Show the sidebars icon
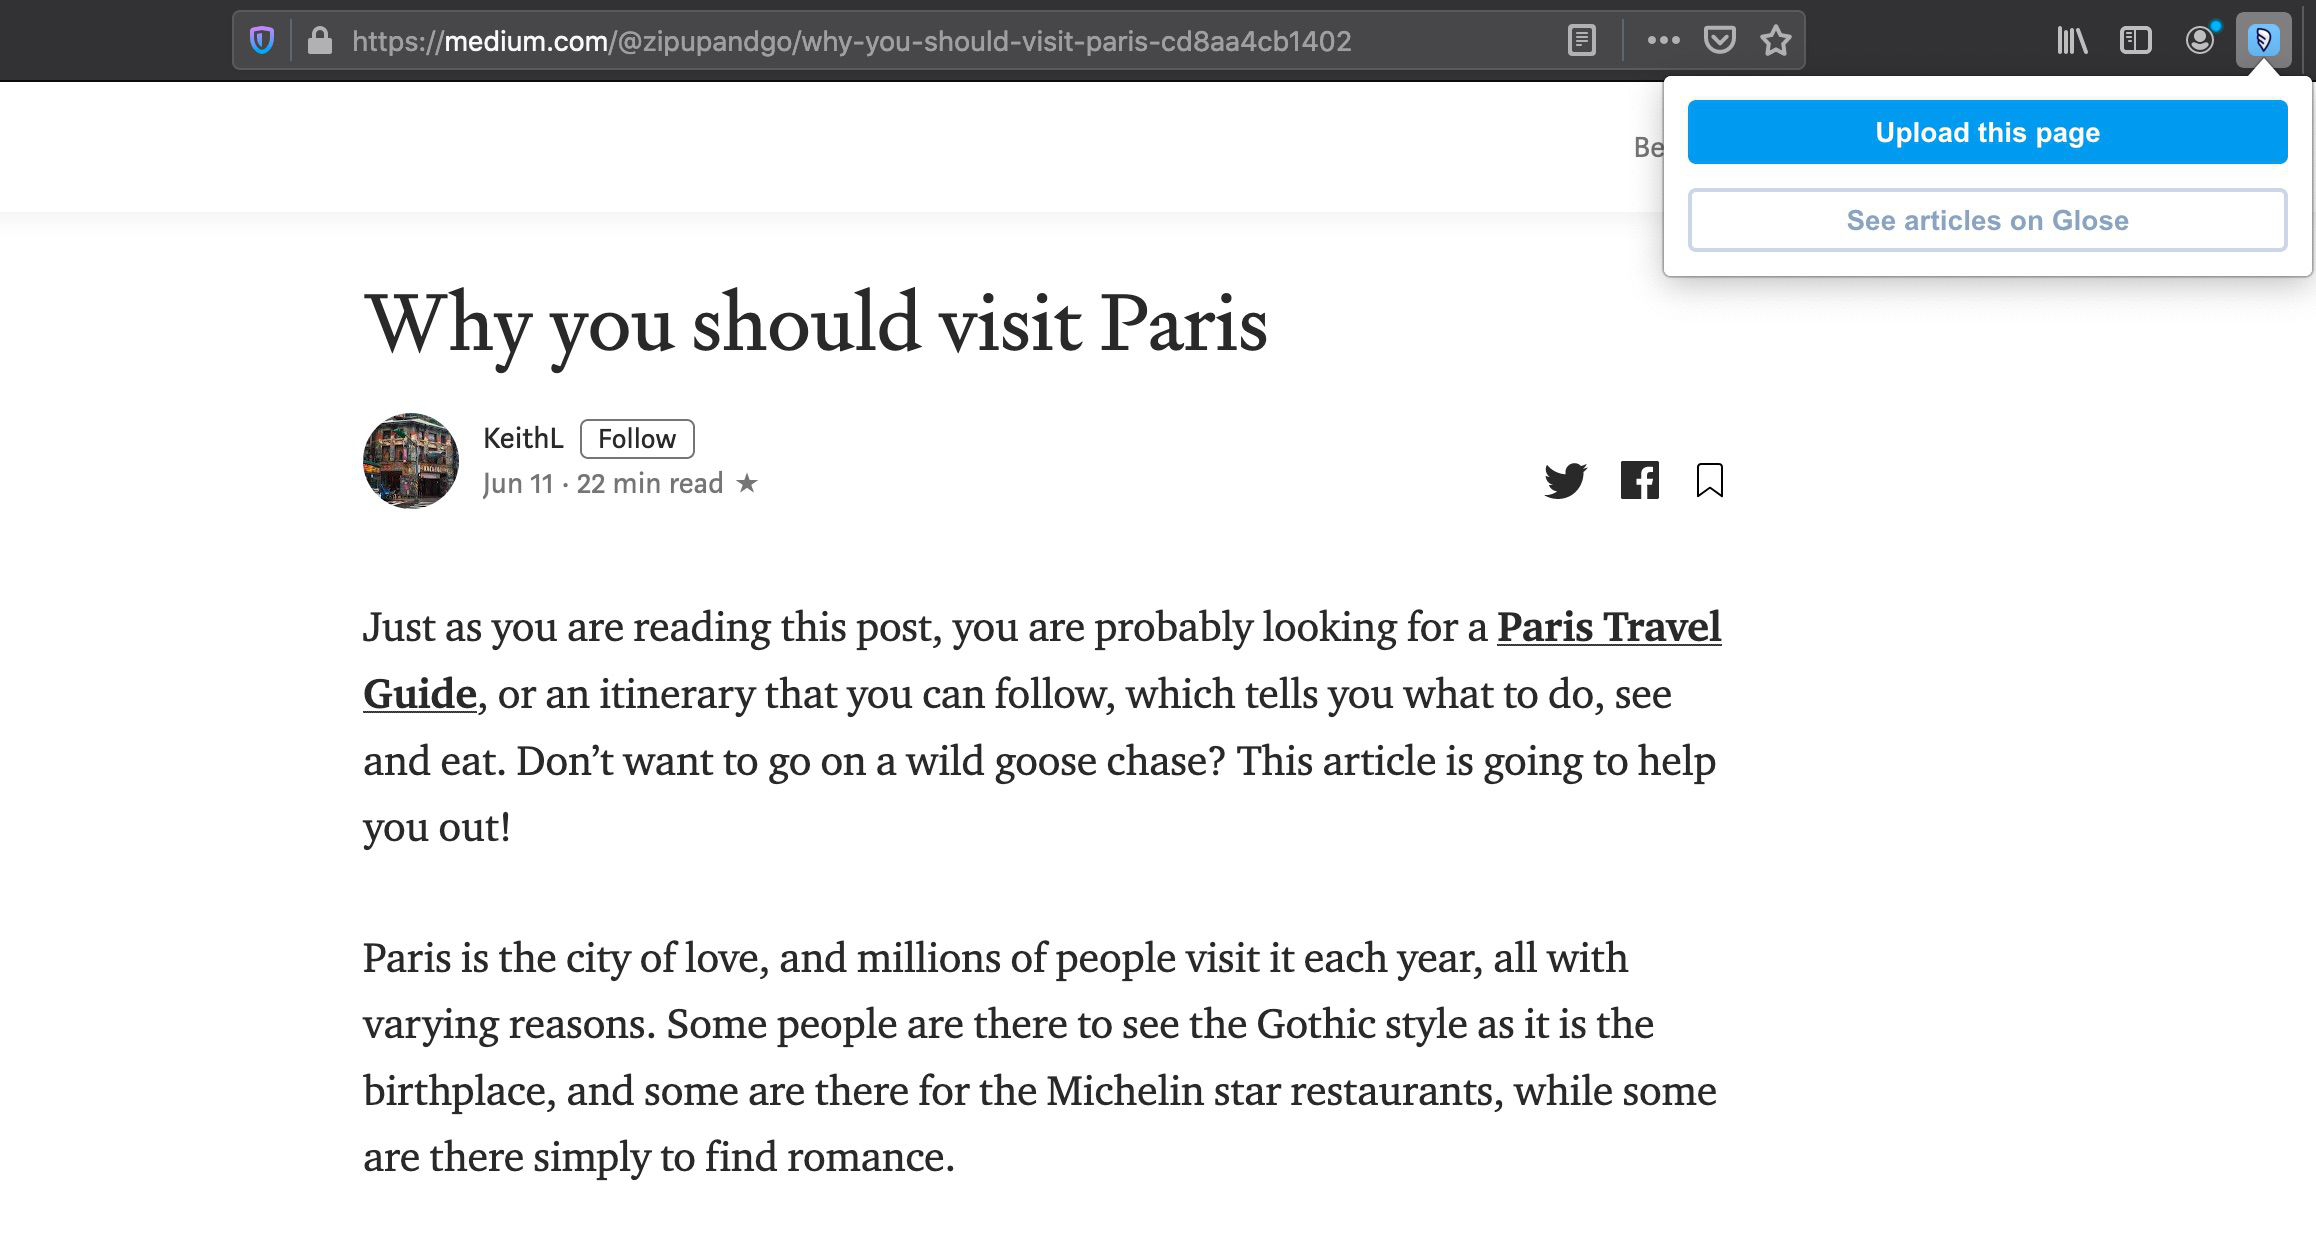This screenshot has height=1240, width=2316. [x=2135, y=41]
